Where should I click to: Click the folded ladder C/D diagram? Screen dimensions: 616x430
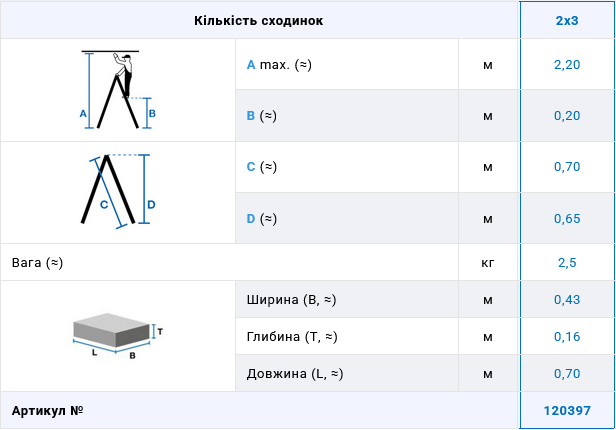pyautogui.click(x=118, y=191)
